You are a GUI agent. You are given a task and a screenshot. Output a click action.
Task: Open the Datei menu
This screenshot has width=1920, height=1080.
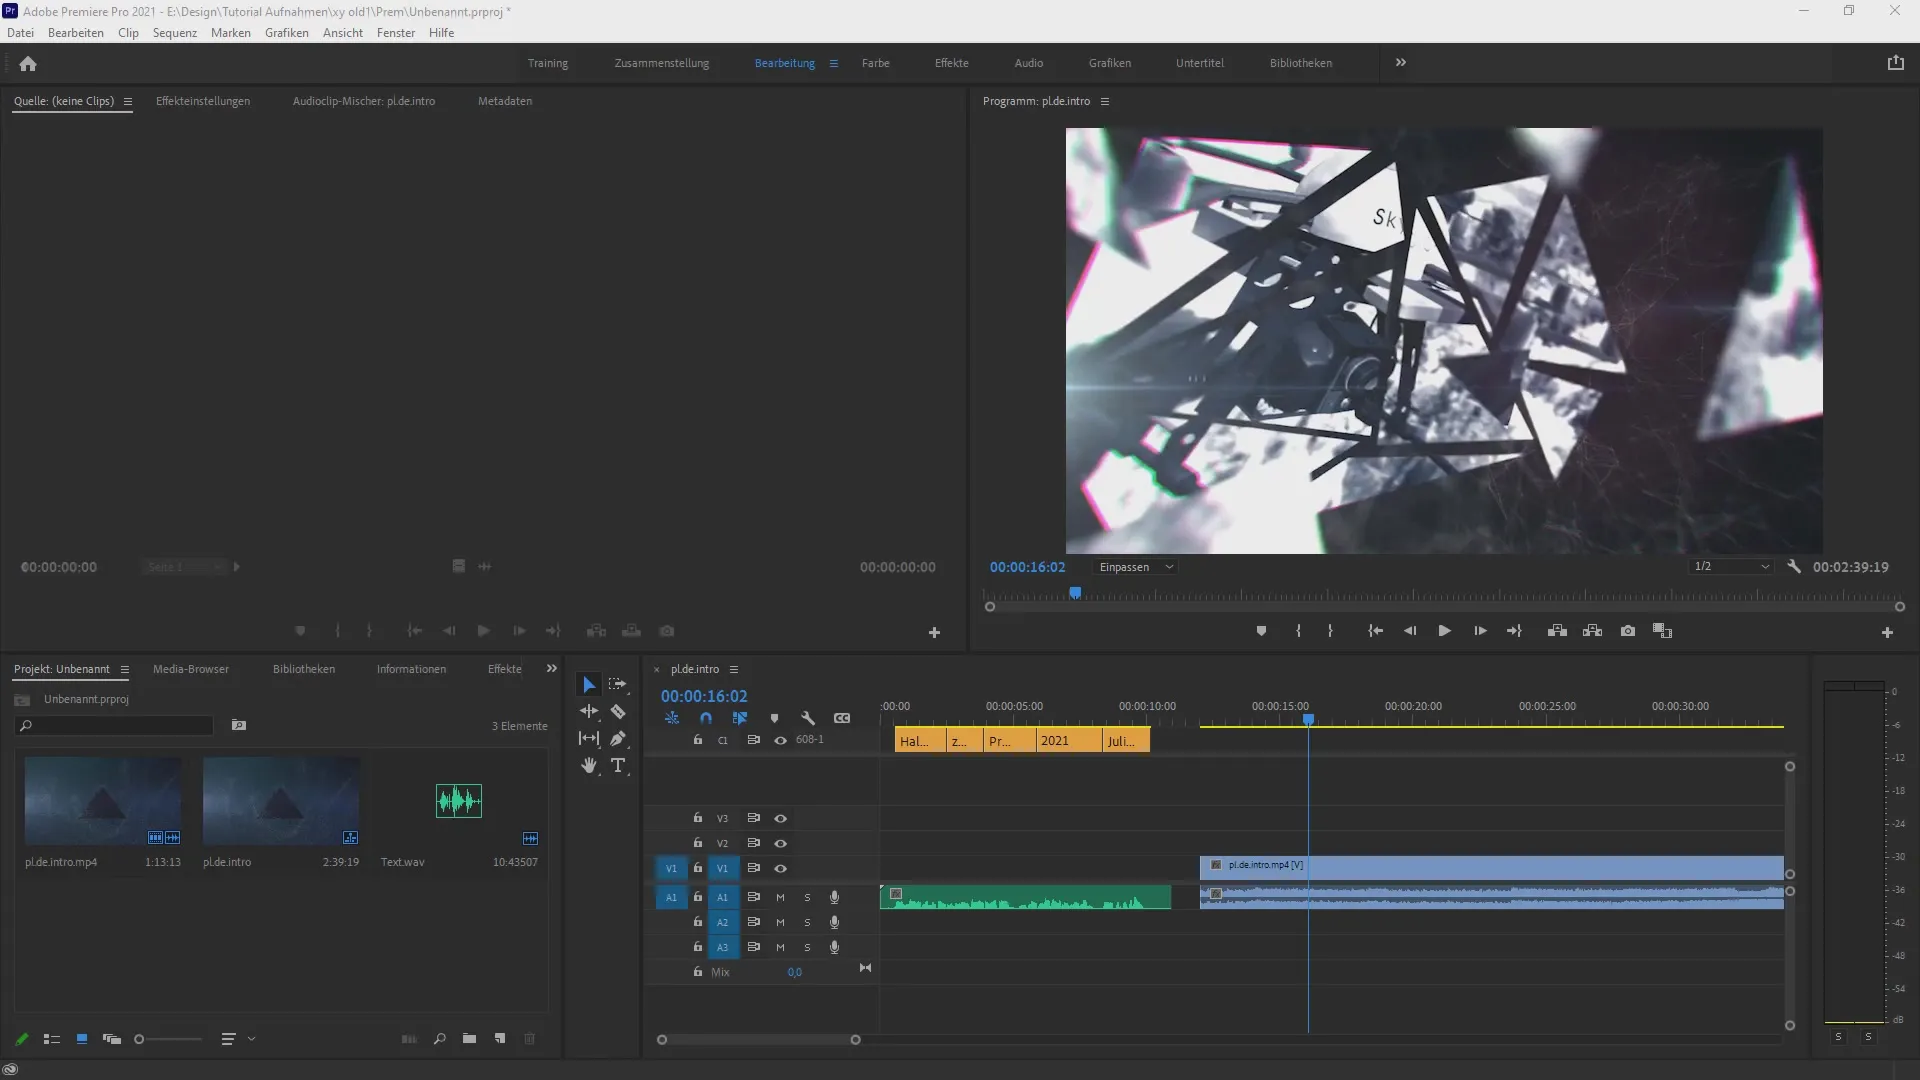[20, 33]
